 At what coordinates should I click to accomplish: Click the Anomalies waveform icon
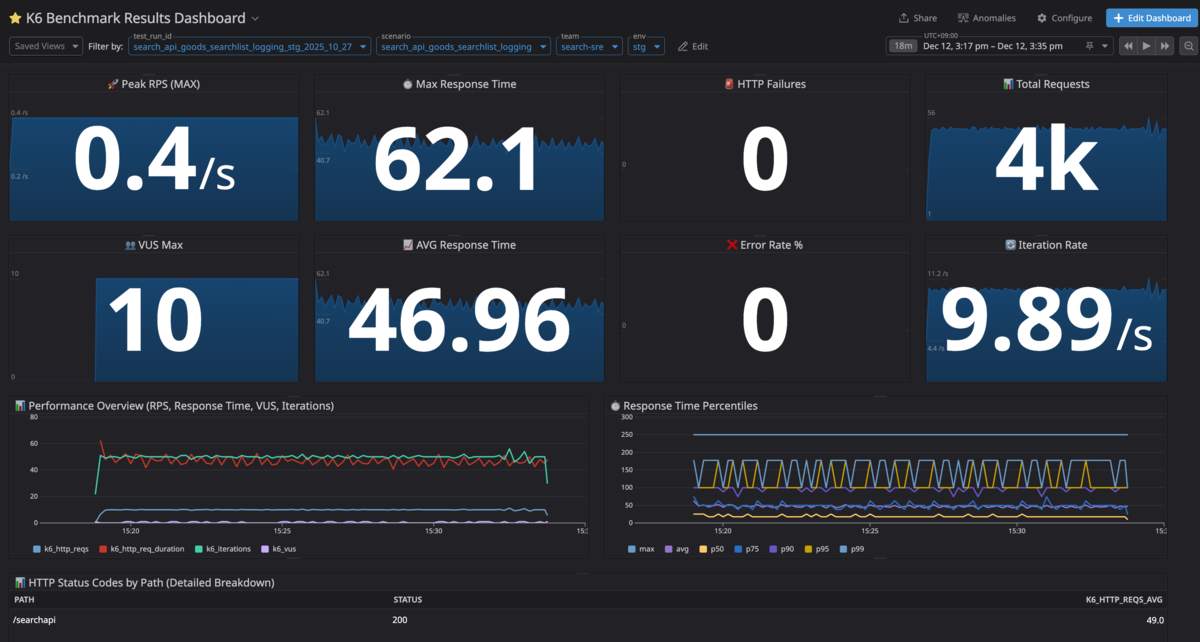click(x=963, y=17)
